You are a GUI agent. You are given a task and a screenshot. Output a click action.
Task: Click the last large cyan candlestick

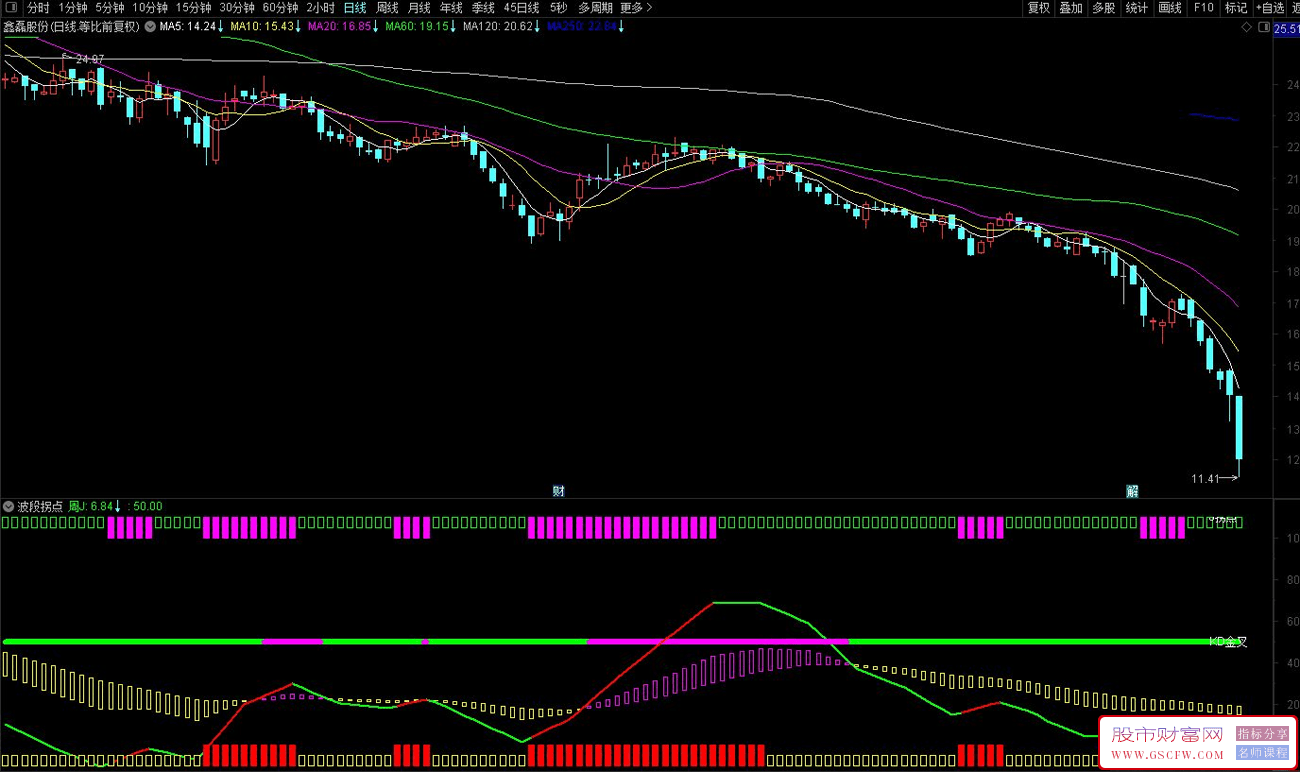coord(1239,428)
